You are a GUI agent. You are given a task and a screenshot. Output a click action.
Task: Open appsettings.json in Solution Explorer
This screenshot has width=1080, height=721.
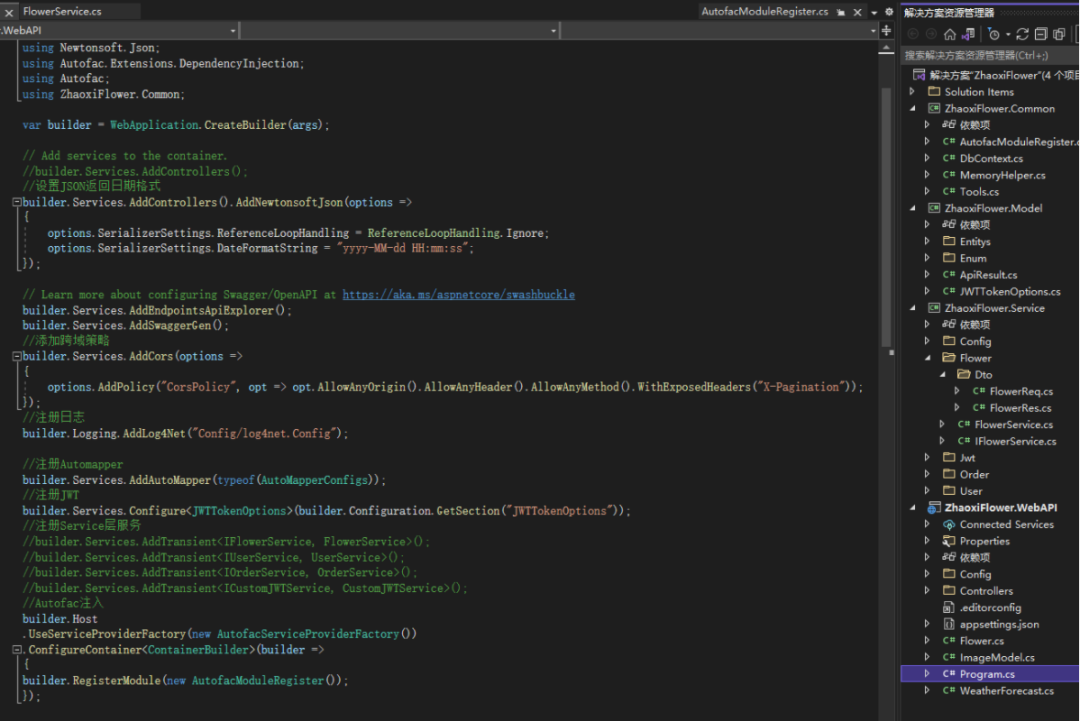pyautogui.click(x=998, y=624)
